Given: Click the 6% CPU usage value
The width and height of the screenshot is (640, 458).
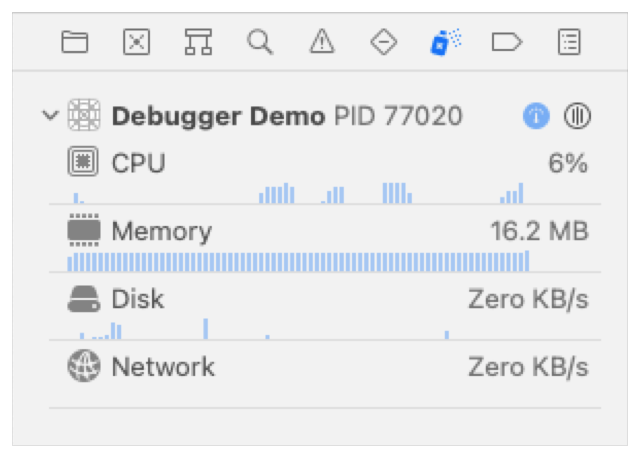Looking at the screenshot, I should point(567,163).
